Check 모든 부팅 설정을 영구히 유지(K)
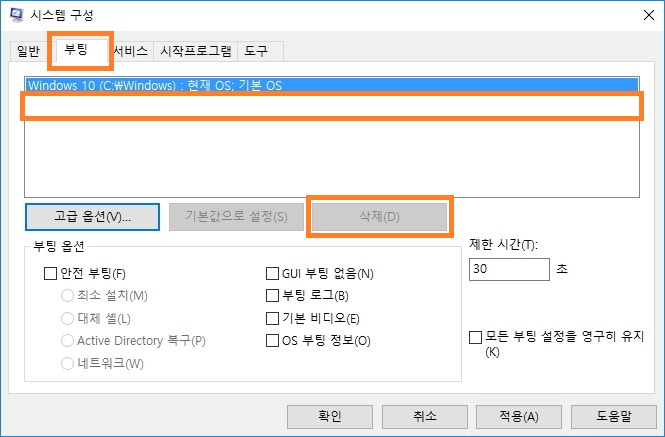This screenshot has height=437, width=665. [x=475, y=338]
